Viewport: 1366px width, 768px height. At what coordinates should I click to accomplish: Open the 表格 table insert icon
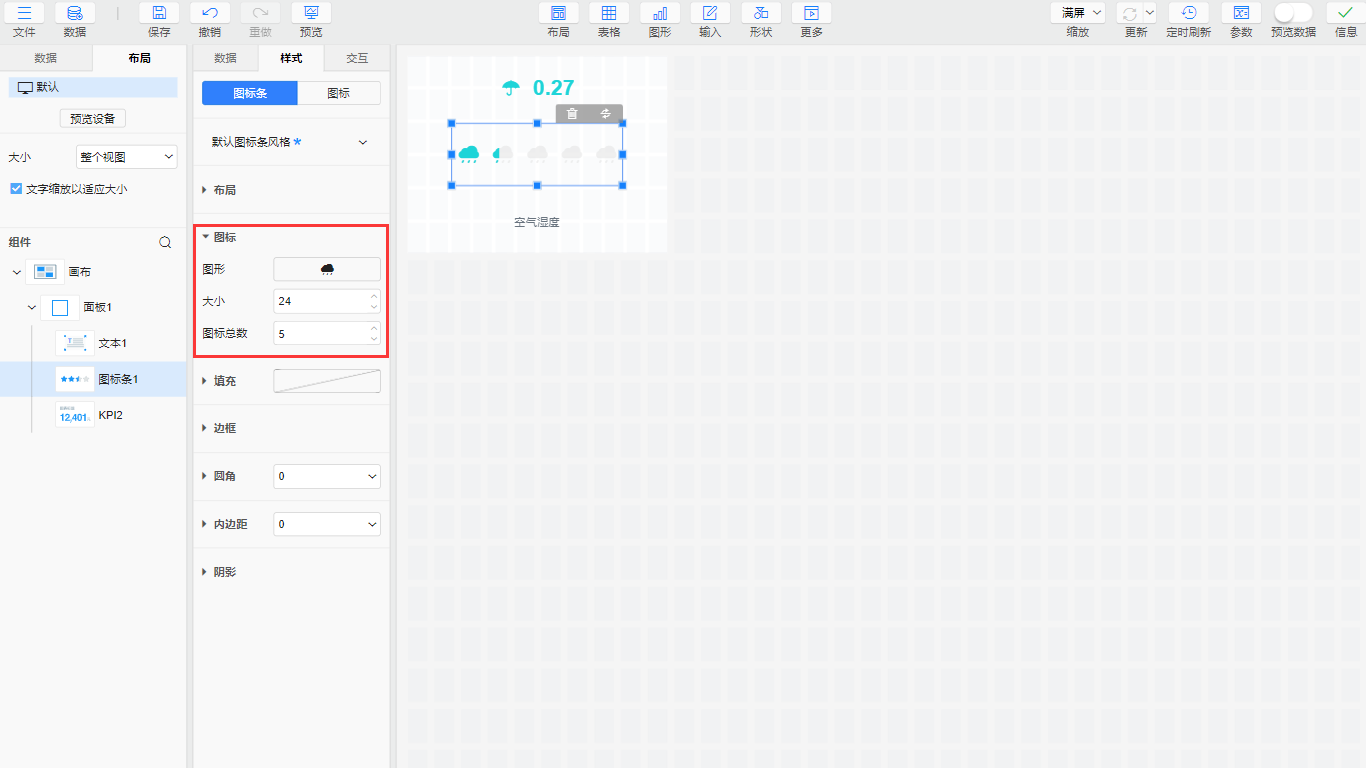click(609, 13)
